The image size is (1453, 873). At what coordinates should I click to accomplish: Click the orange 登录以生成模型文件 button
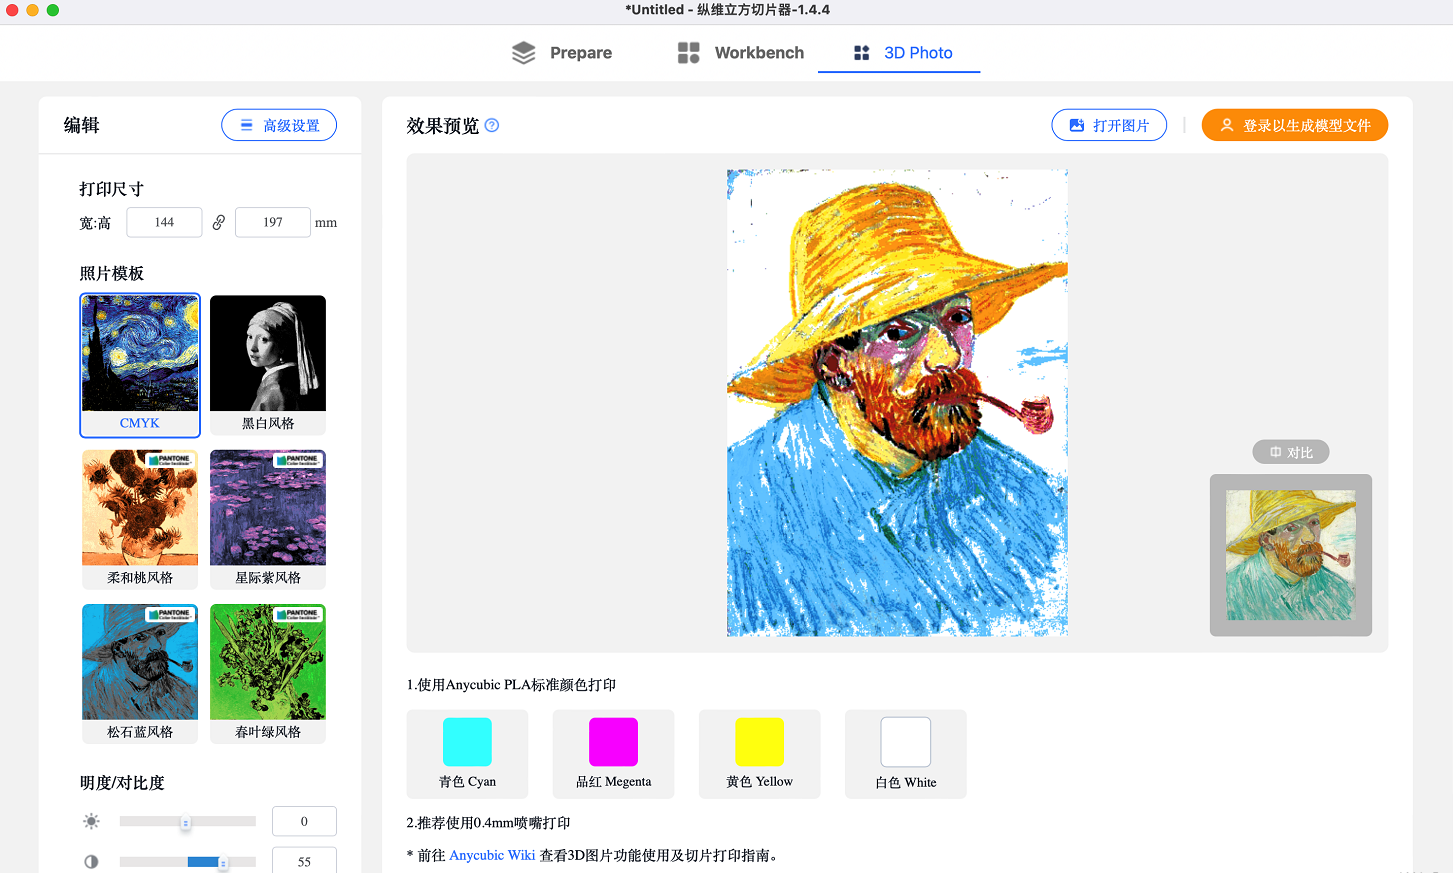coord(1295,125)
